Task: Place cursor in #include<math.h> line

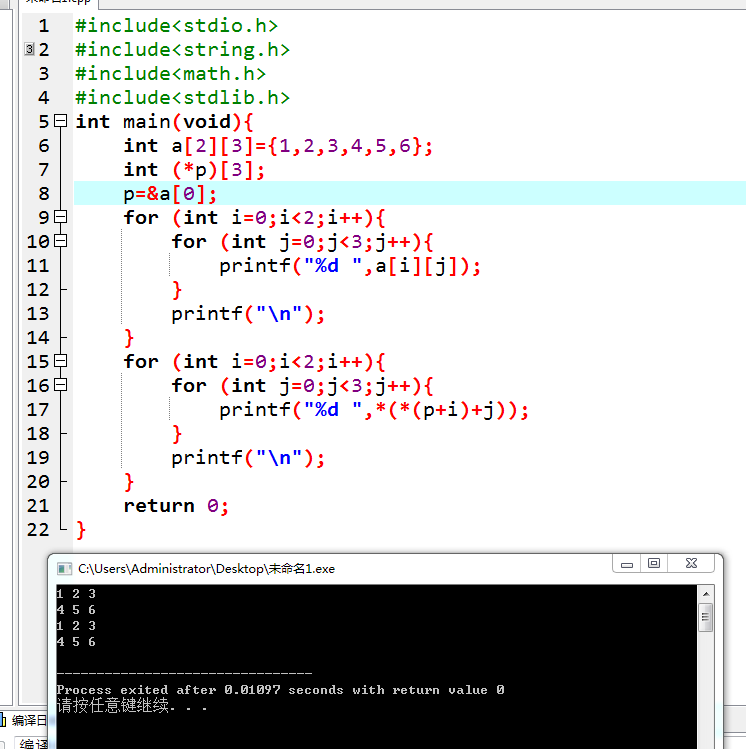Action: (171, 74)
